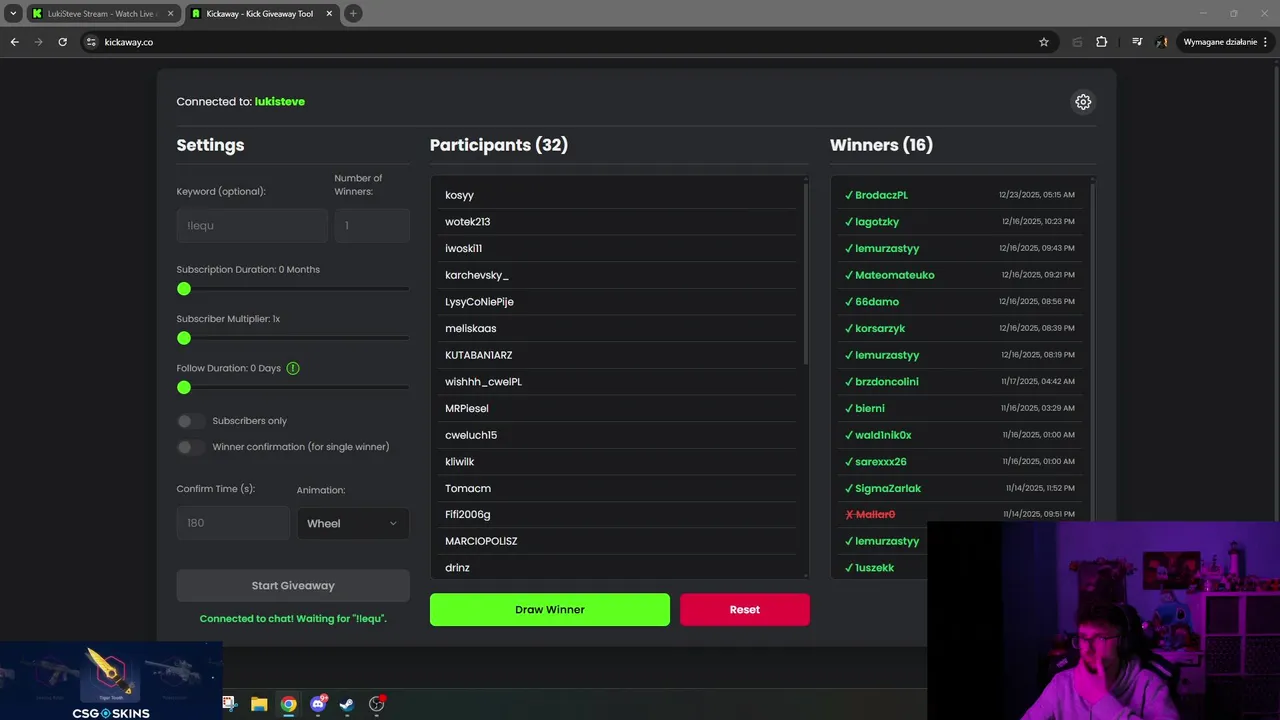This screenshot has height=720, width=1280.
Task: Switch to the Kickaway Giveaway Tool tab
Action: 262,14
